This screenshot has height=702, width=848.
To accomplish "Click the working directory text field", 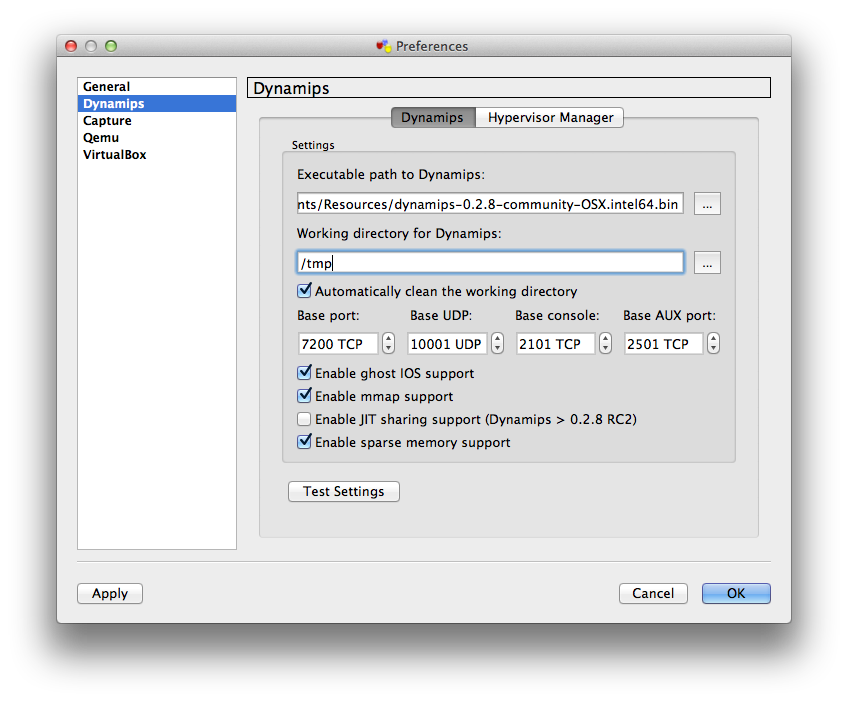I will pyautogui.click(x=490, y=263).
